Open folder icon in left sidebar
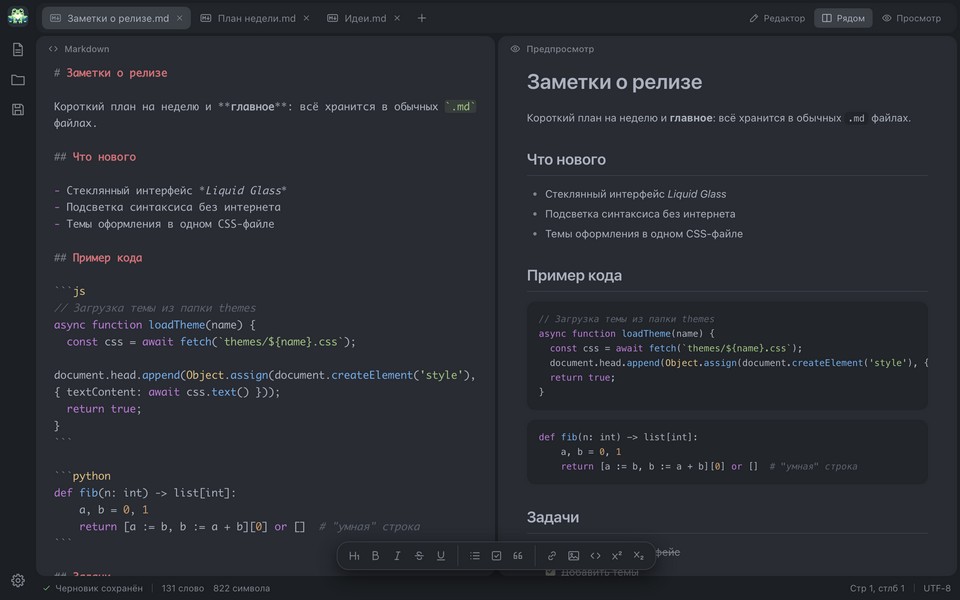 [x=18, y=80]
